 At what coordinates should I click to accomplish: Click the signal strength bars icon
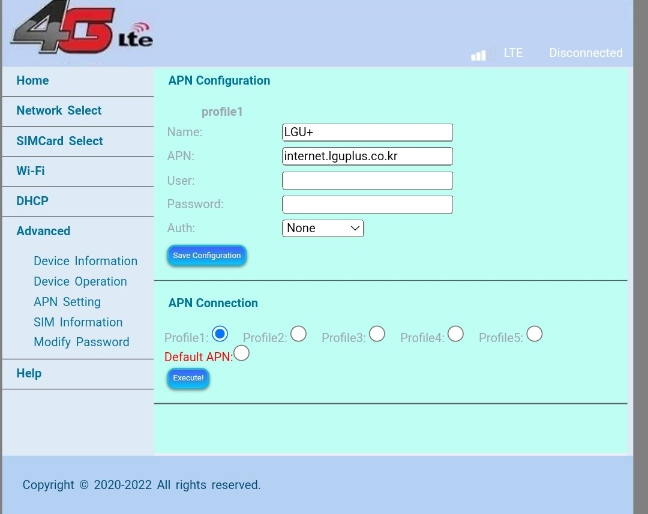(x=478, y=55)
